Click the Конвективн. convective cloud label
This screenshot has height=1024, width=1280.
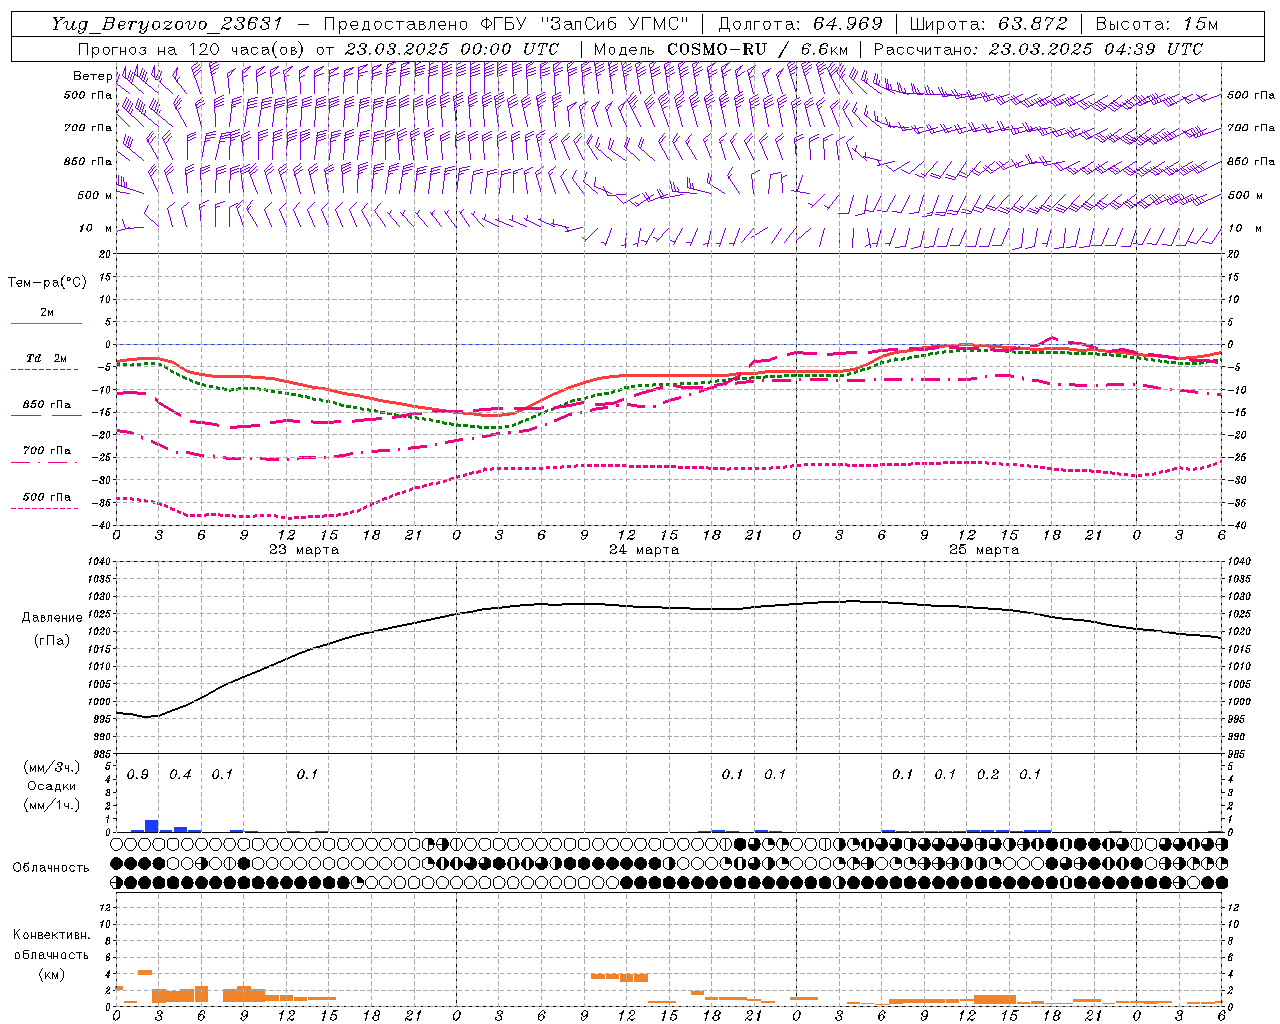click(x=52, y=935)
